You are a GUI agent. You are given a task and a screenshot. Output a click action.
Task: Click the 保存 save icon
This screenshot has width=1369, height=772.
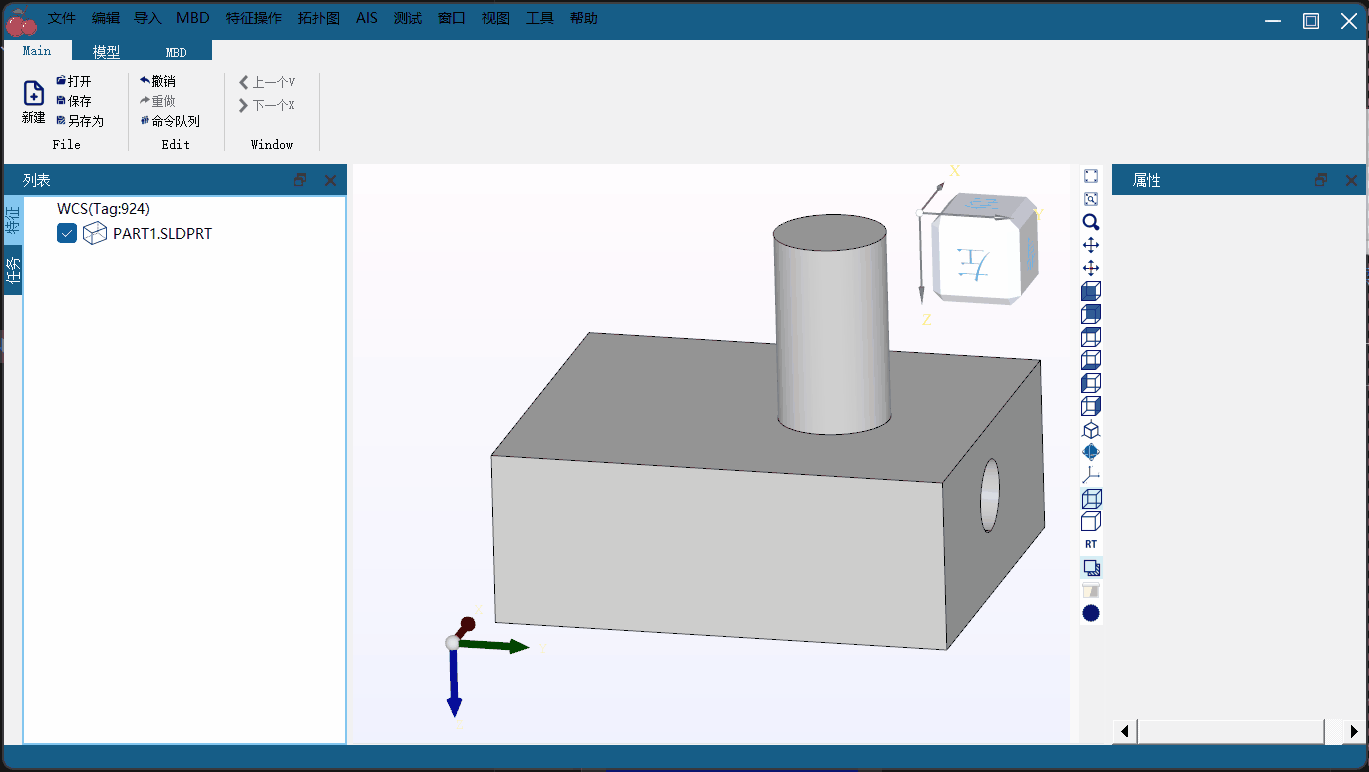74,101
